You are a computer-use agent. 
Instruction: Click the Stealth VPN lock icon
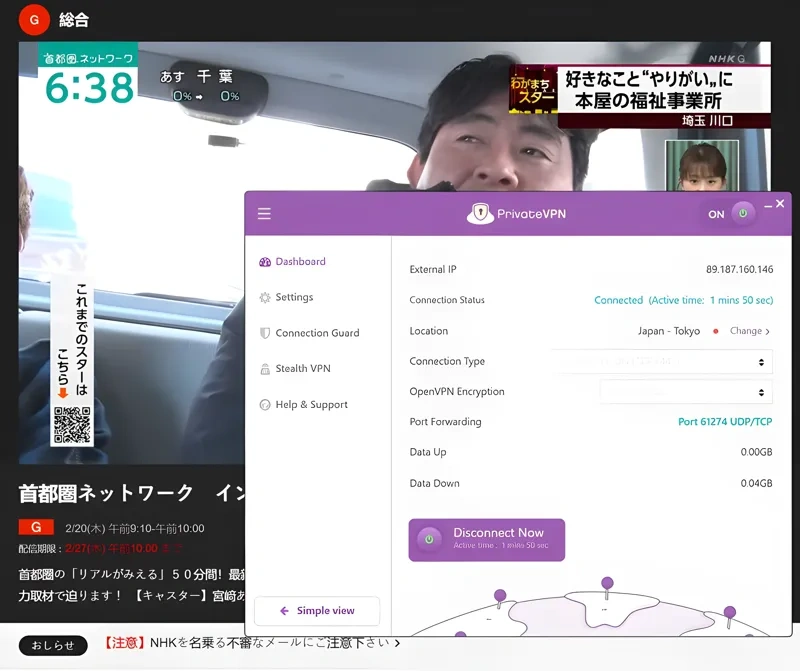pyautogui.click(x=265, y=369)
